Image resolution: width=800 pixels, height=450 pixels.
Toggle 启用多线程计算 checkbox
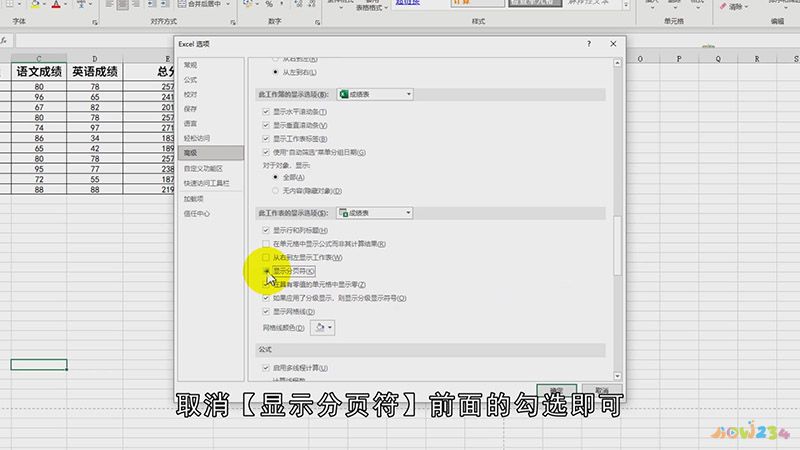click(266, 367)
